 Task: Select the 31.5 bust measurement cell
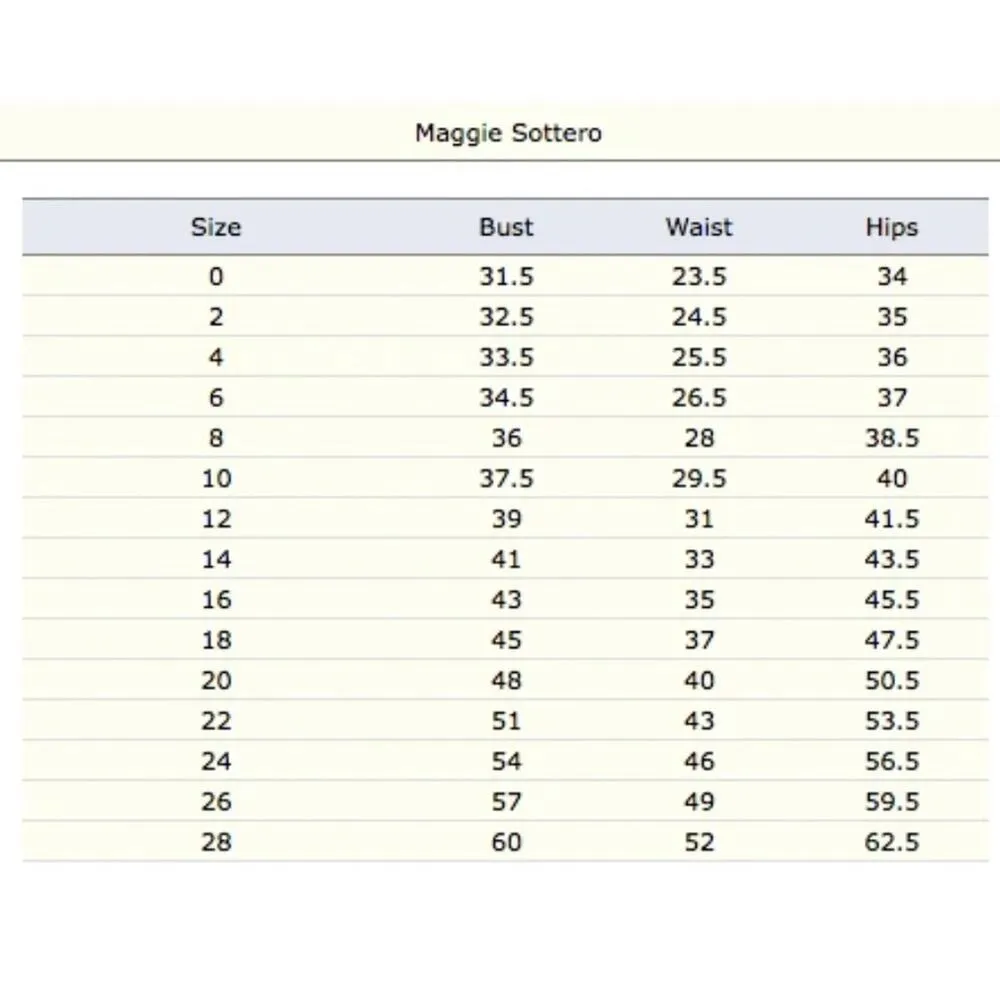coord(506,277)
